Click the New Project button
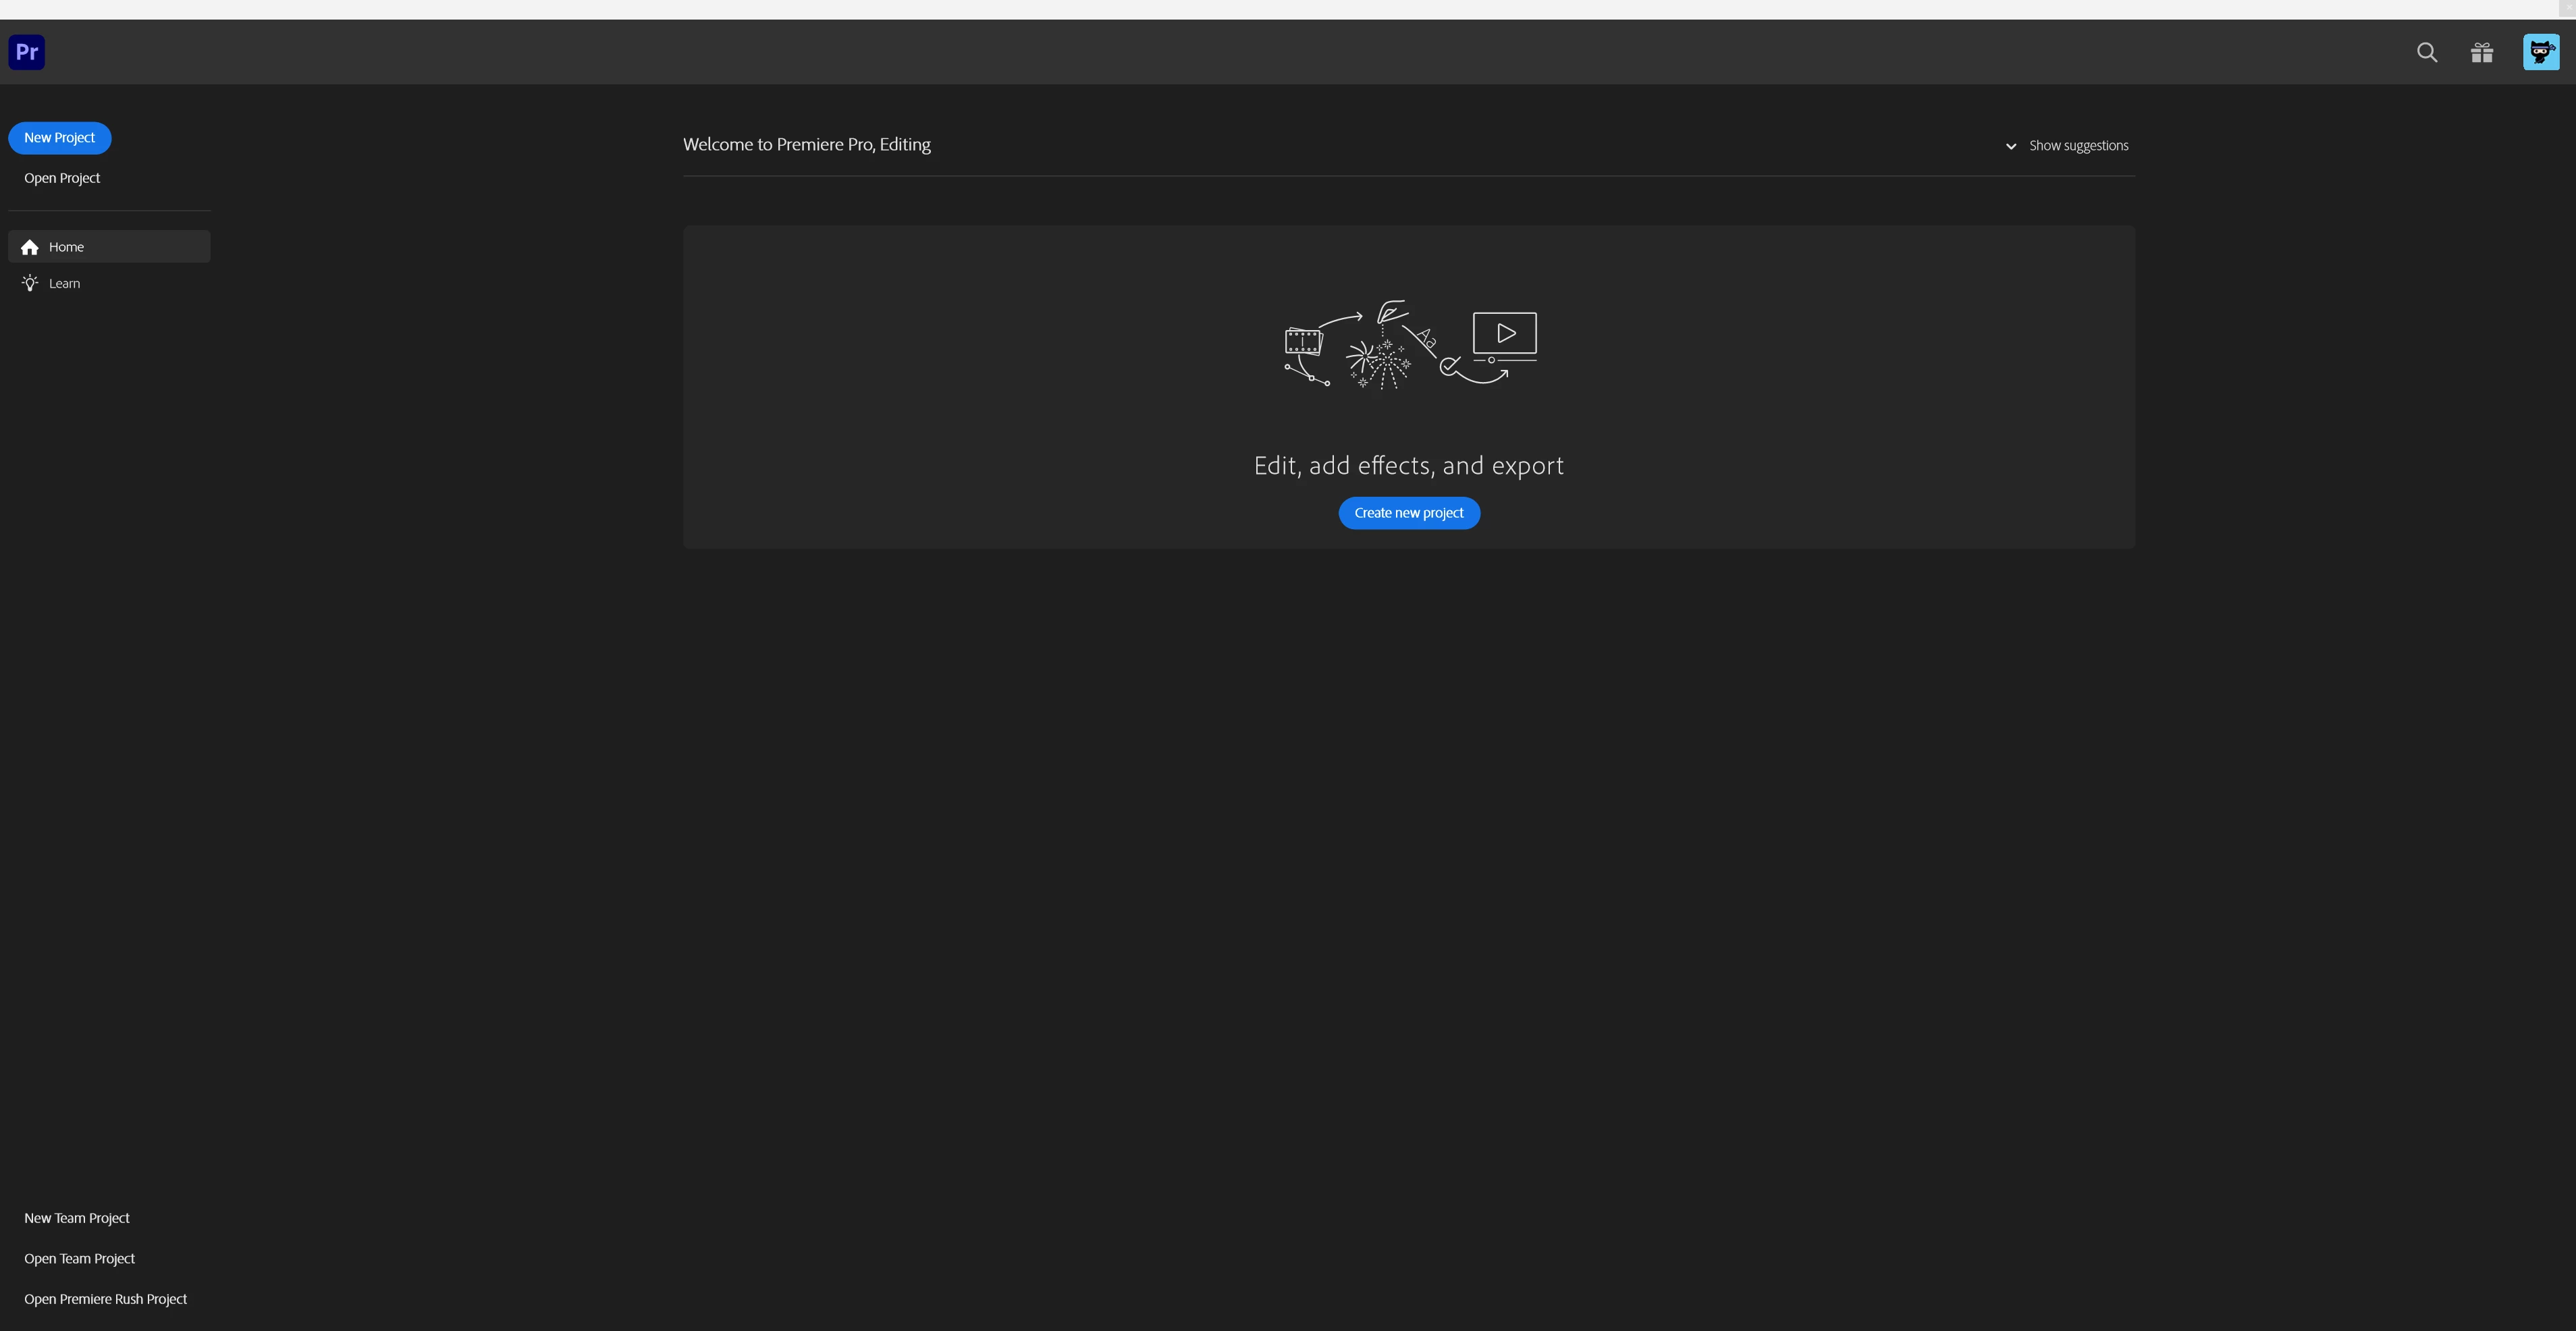The image size is (2576, 1331). pos(60,138)
